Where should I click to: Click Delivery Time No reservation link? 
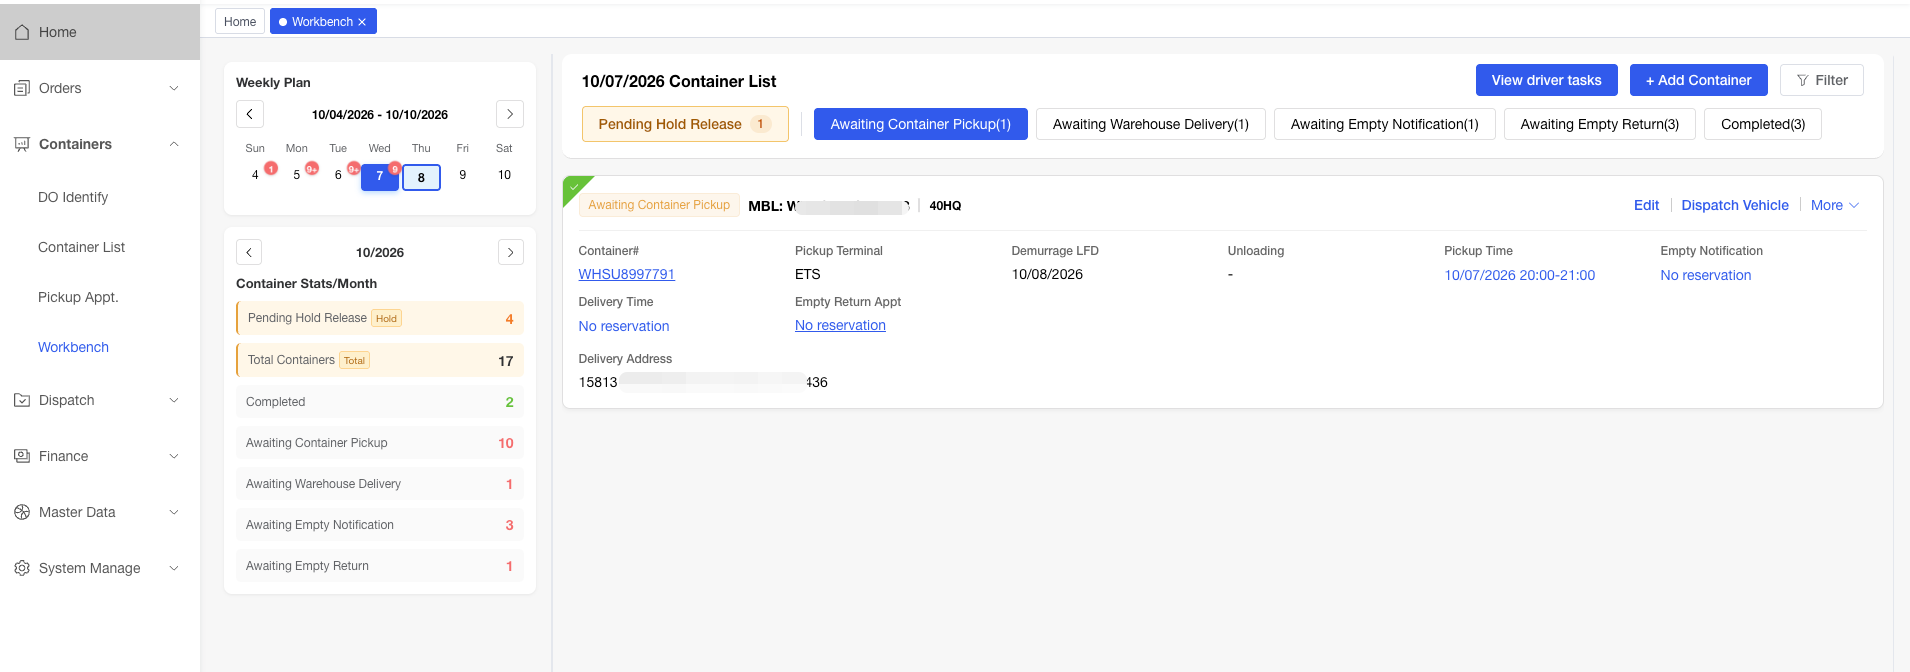(624, 326)
